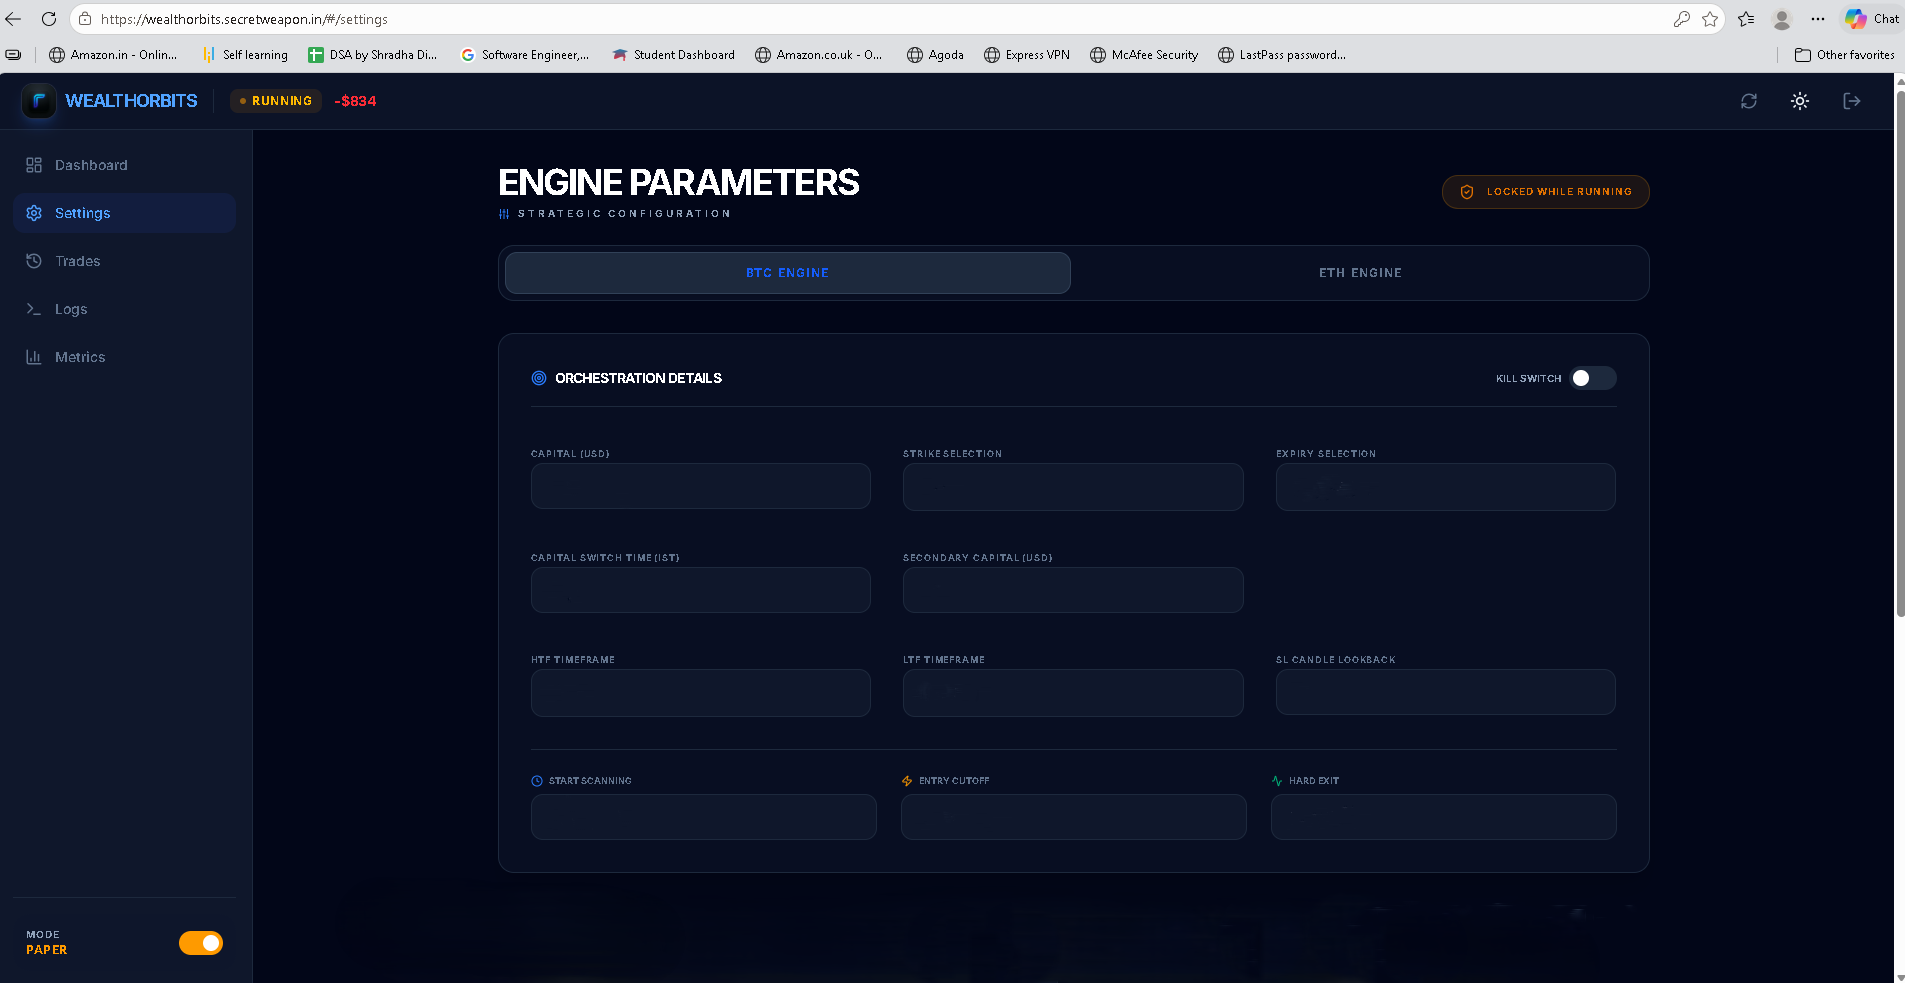The image size is (1905, 983).
Task: Click the WealthOrbits logo icon
Action: pos(39,101)
